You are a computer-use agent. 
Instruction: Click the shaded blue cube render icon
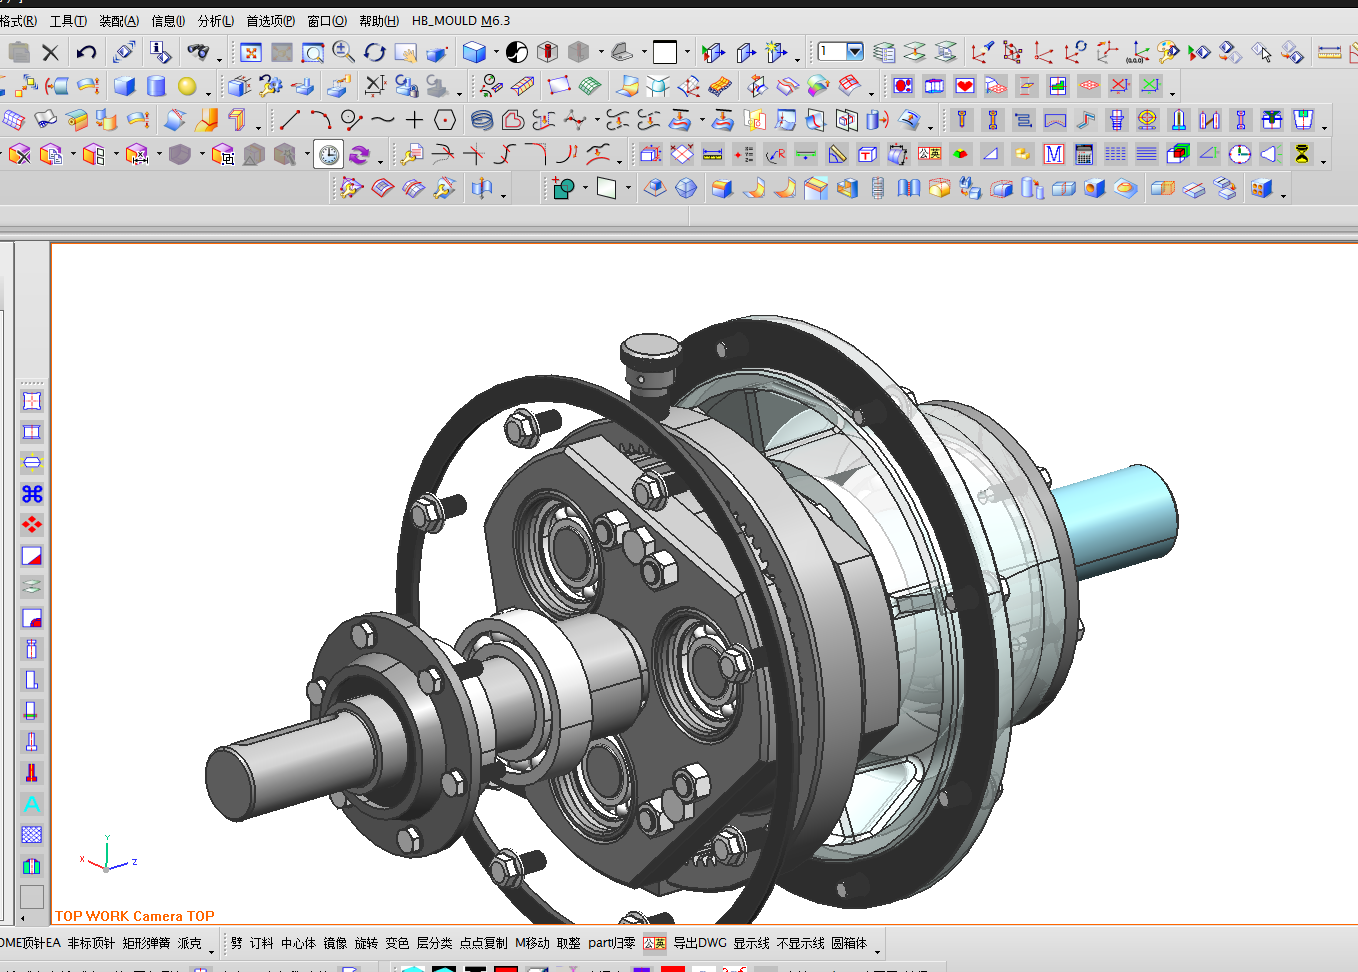474,52
